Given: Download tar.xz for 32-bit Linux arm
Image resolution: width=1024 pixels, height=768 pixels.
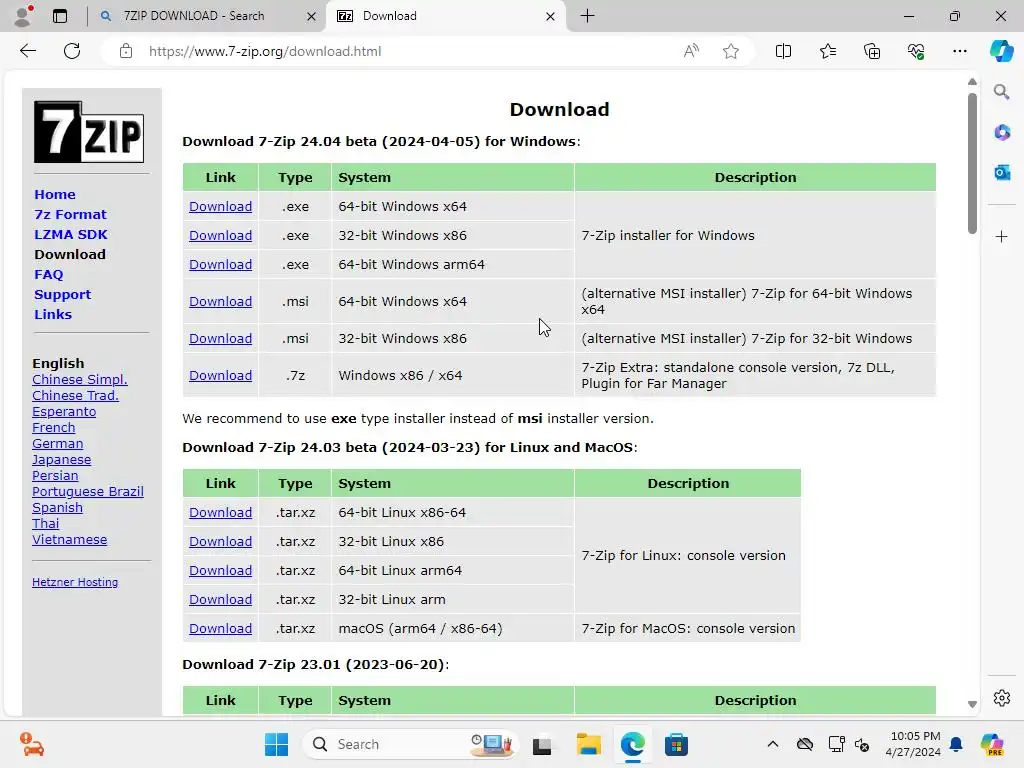Looking at the screenshot, I should (220, 600).
